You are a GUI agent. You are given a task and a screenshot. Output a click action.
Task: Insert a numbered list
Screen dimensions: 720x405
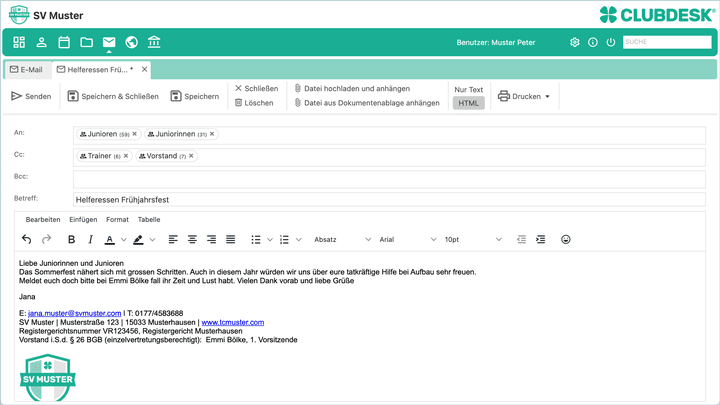click(284, 239)
